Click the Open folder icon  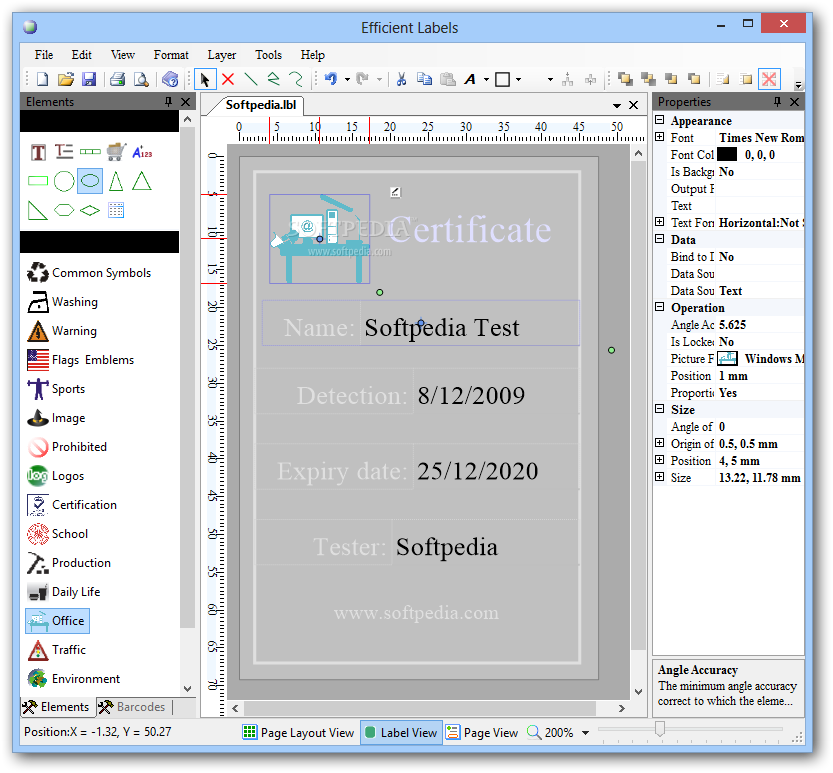(65, 80)
